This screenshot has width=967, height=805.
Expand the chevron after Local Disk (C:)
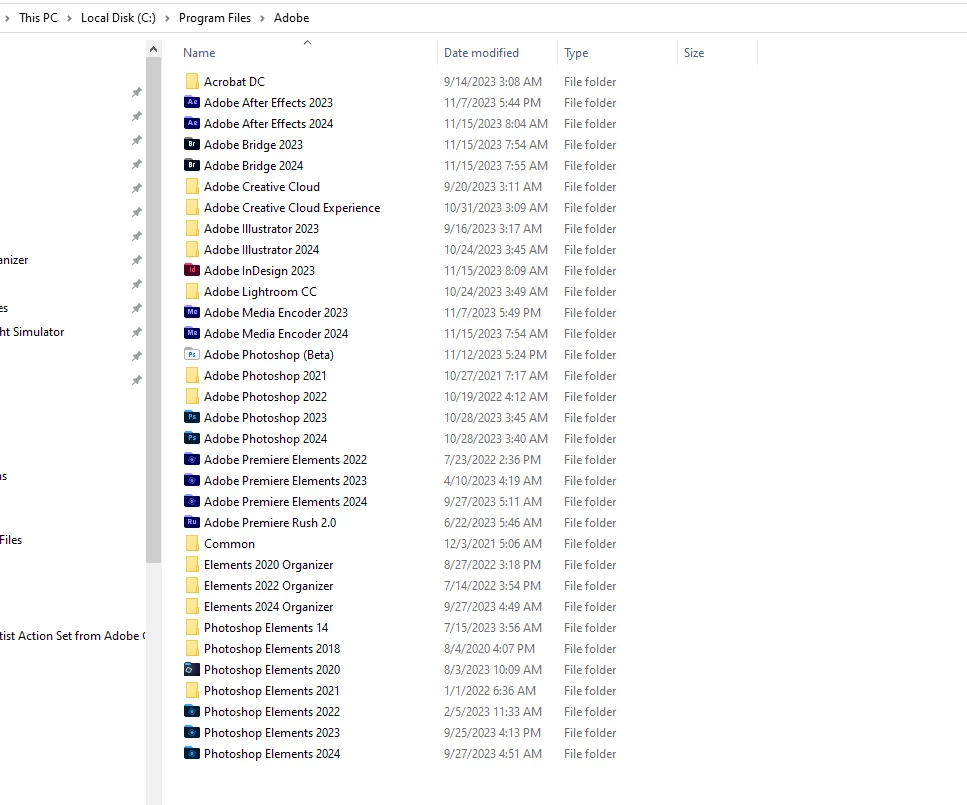pos(167,19)
